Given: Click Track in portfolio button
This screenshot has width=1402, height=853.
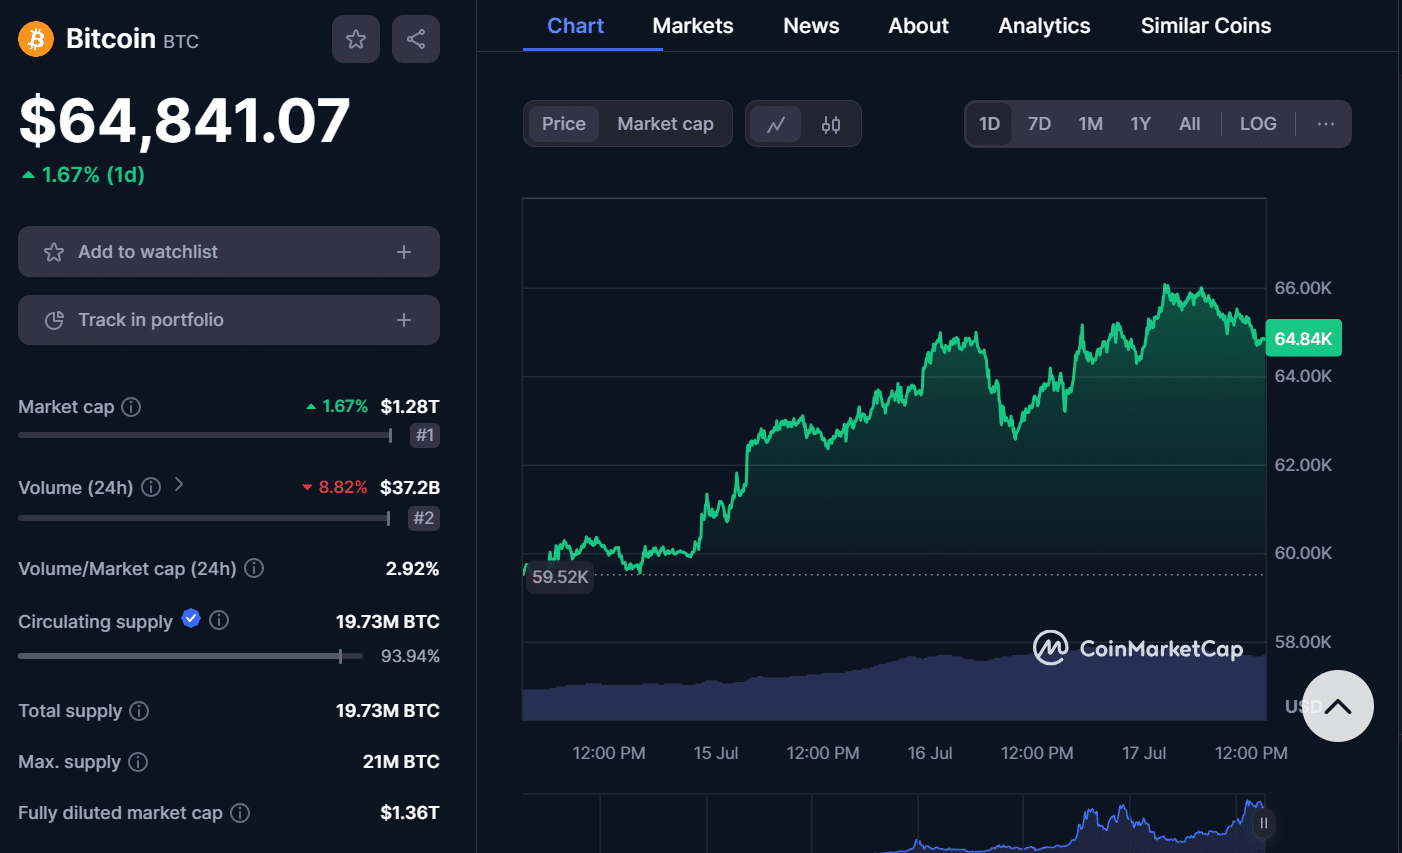Looking at the screenshot, I should (229, 320).
